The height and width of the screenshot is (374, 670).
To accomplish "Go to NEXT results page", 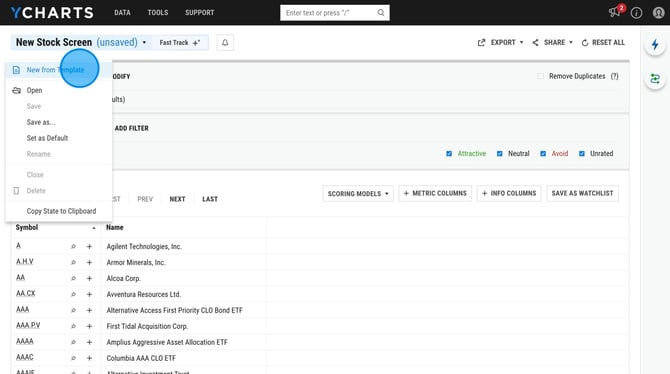I will pyautogui.click(x=177, y=199).
